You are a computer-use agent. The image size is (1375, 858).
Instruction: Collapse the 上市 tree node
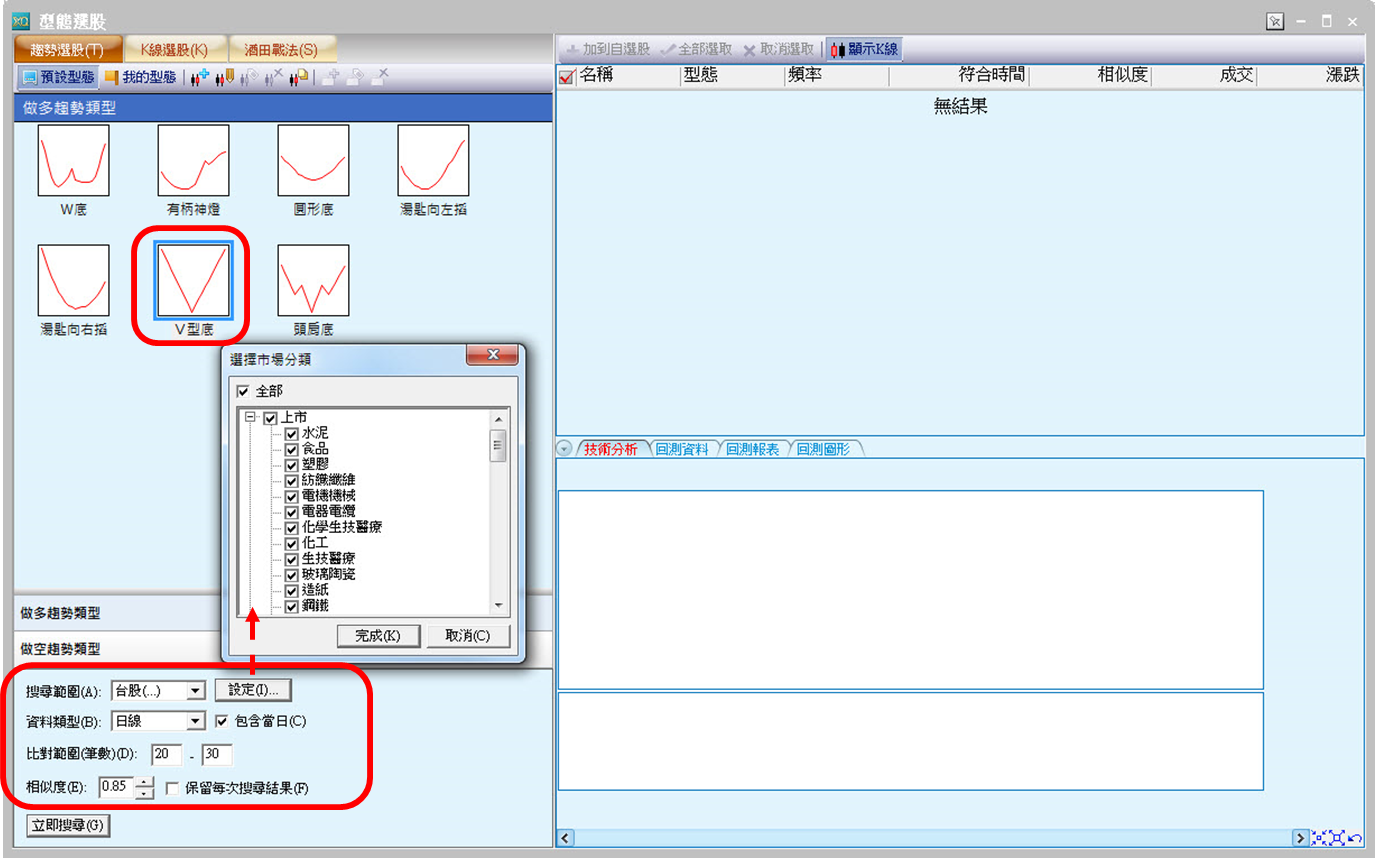pos(250,418)
